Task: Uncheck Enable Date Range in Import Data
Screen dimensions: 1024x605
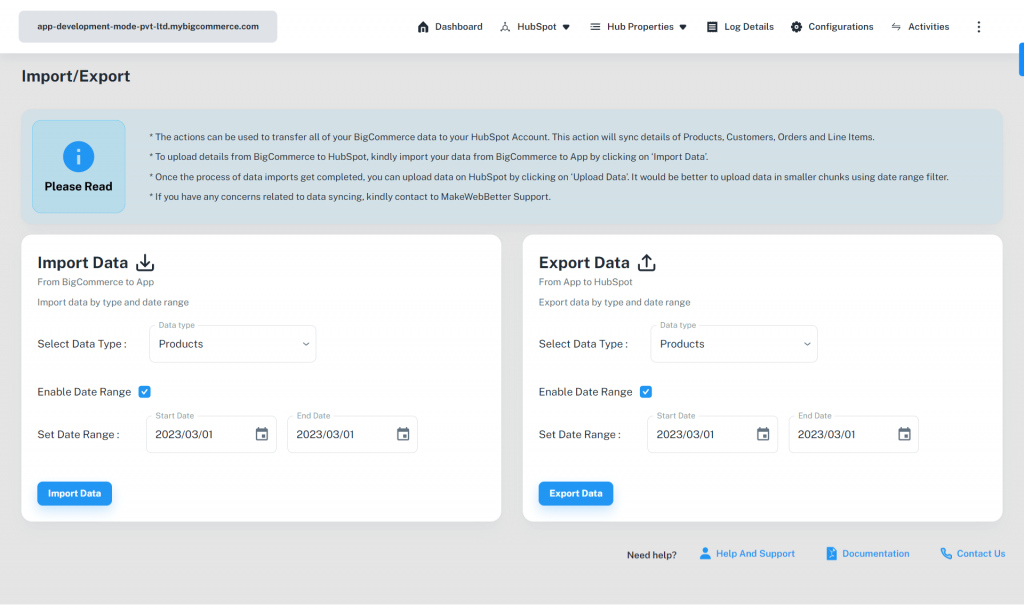Action: point(144,392)
